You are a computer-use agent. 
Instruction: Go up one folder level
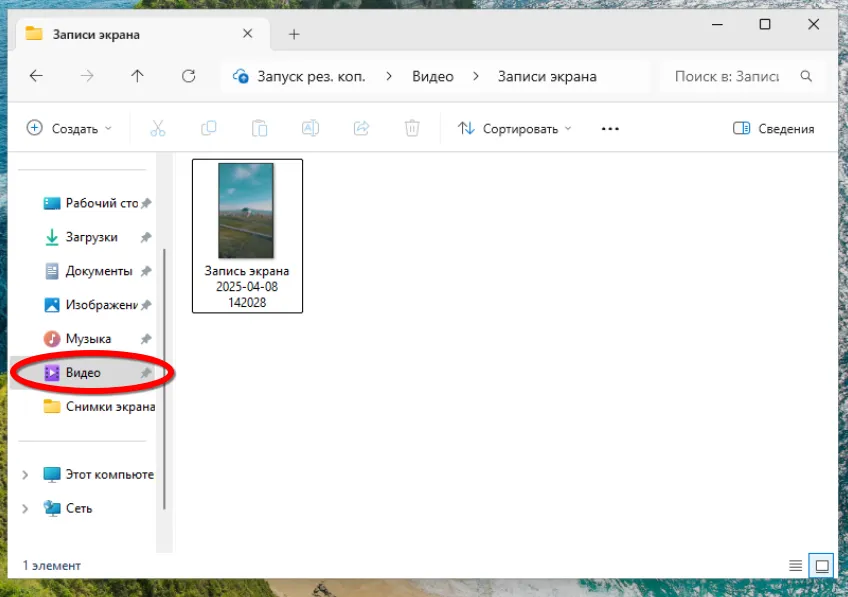(x=137, y=76)
